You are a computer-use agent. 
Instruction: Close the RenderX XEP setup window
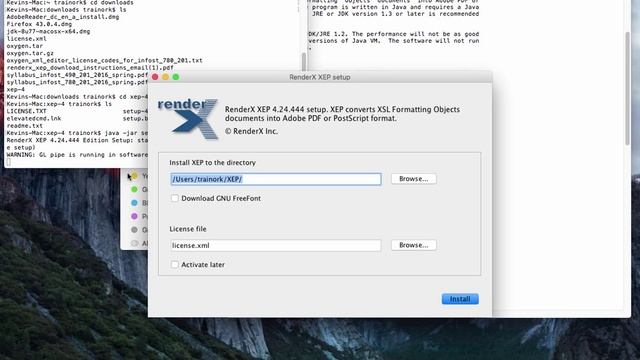coord(155,77)
